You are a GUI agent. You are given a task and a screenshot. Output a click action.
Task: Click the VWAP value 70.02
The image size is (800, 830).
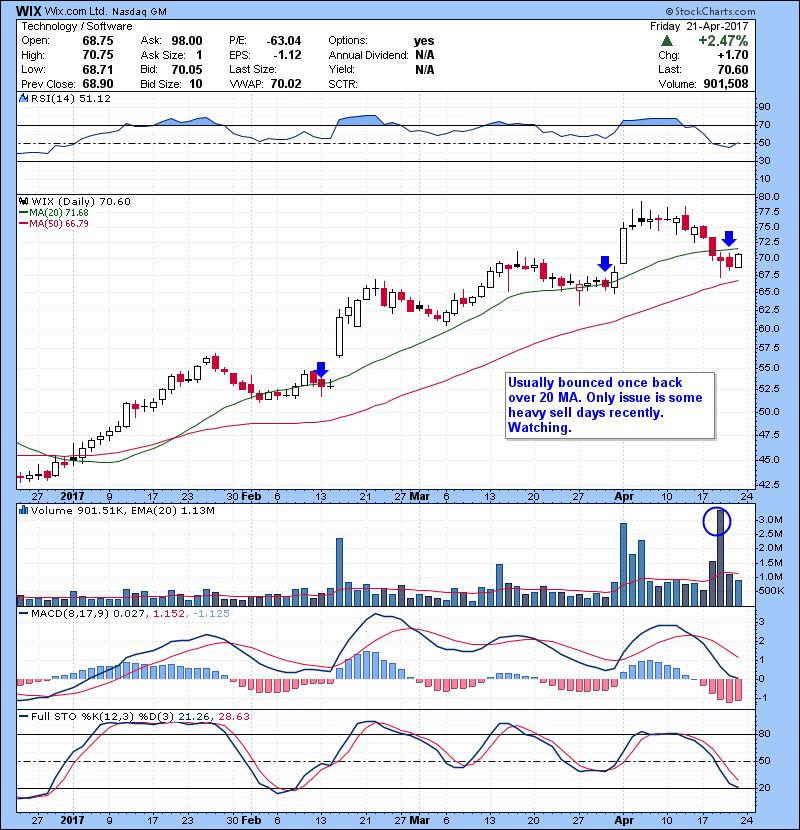tap(286, 84)
